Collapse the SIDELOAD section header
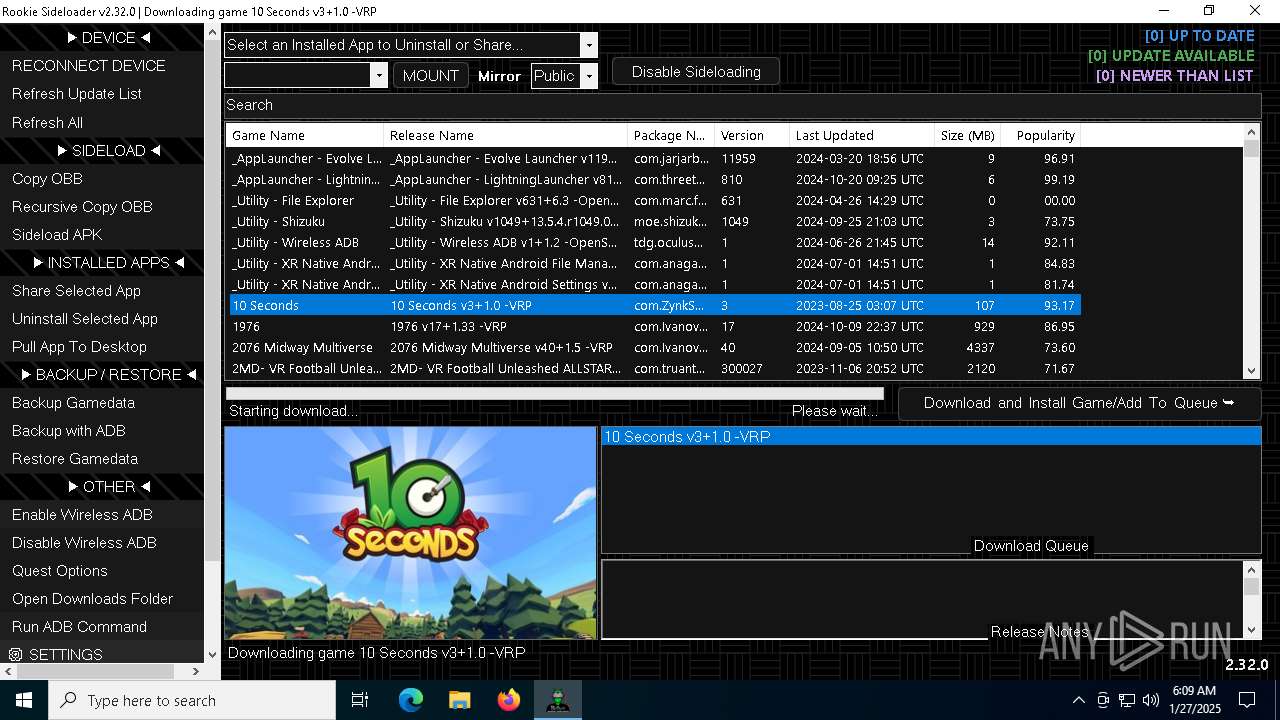The image size is (1280, 720). click(x=108, y=150)
